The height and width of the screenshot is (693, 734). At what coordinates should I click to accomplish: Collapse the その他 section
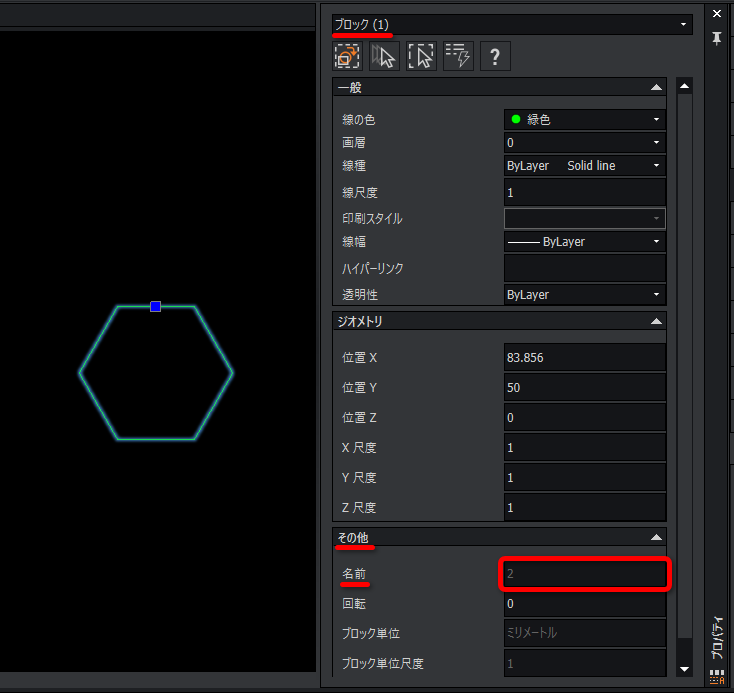[656, 537]
